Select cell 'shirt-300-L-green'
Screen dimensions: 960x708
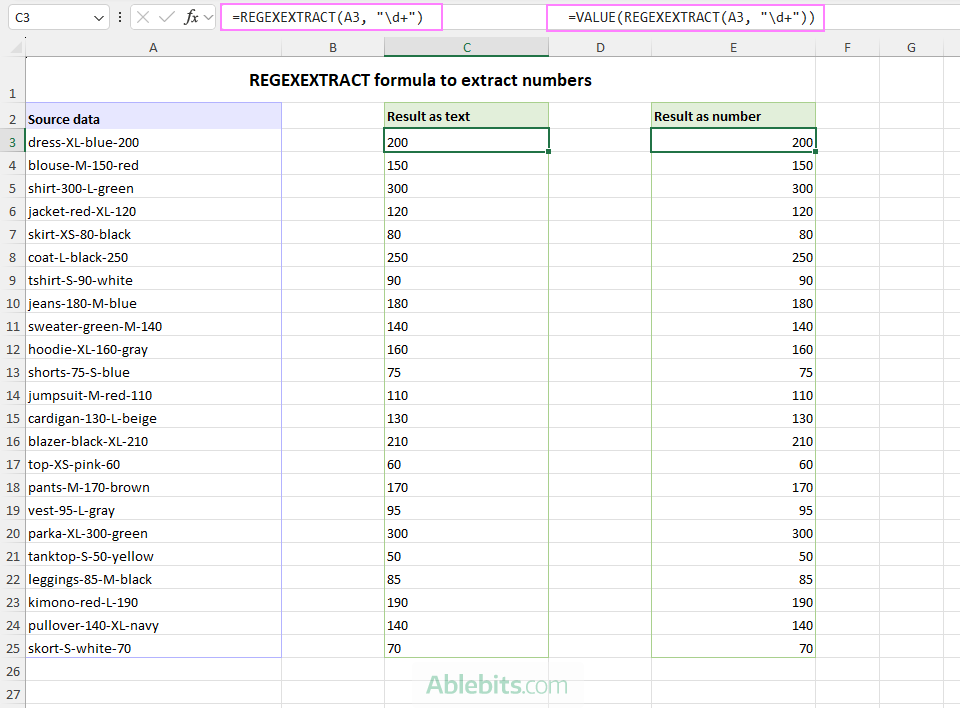pos(153,188)
